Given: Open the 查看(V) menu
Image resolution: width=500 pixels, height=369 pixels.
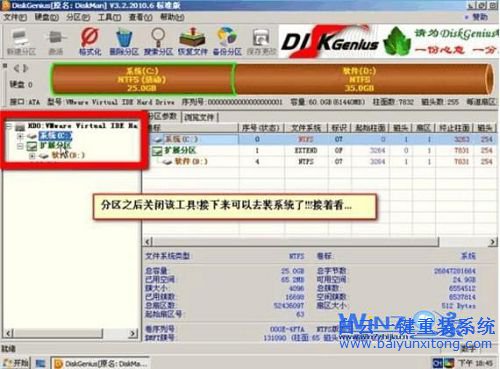Looking at the screenshot, I should pos(141,17).
